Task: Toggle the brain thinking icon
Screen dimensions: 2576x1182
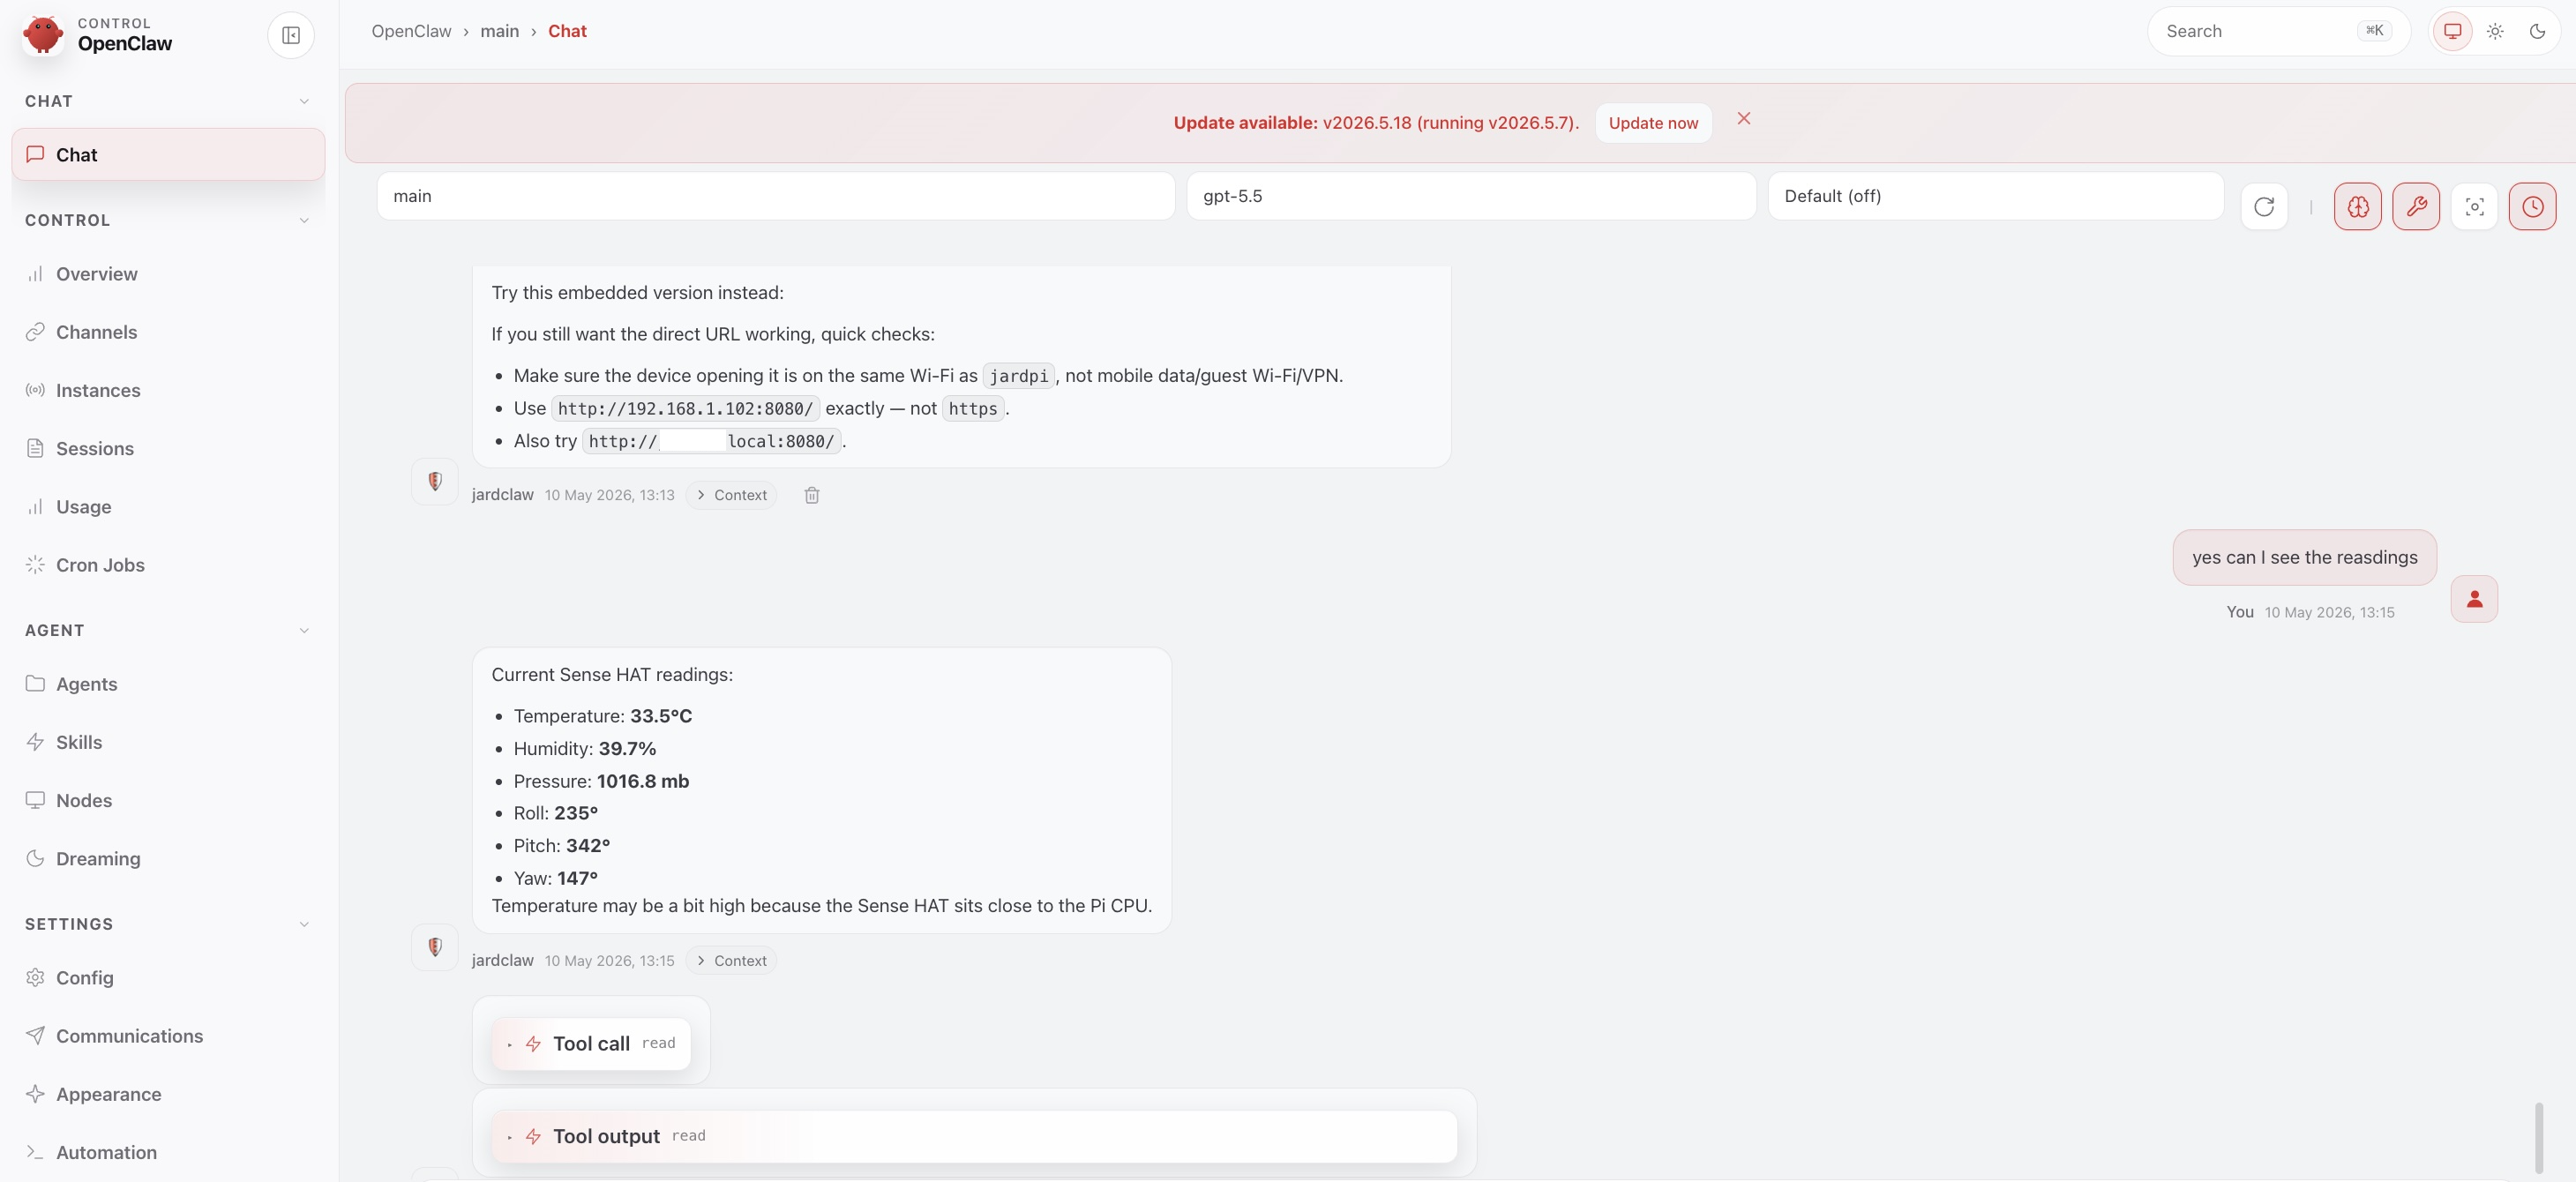Action: (x=2357, y=206)
